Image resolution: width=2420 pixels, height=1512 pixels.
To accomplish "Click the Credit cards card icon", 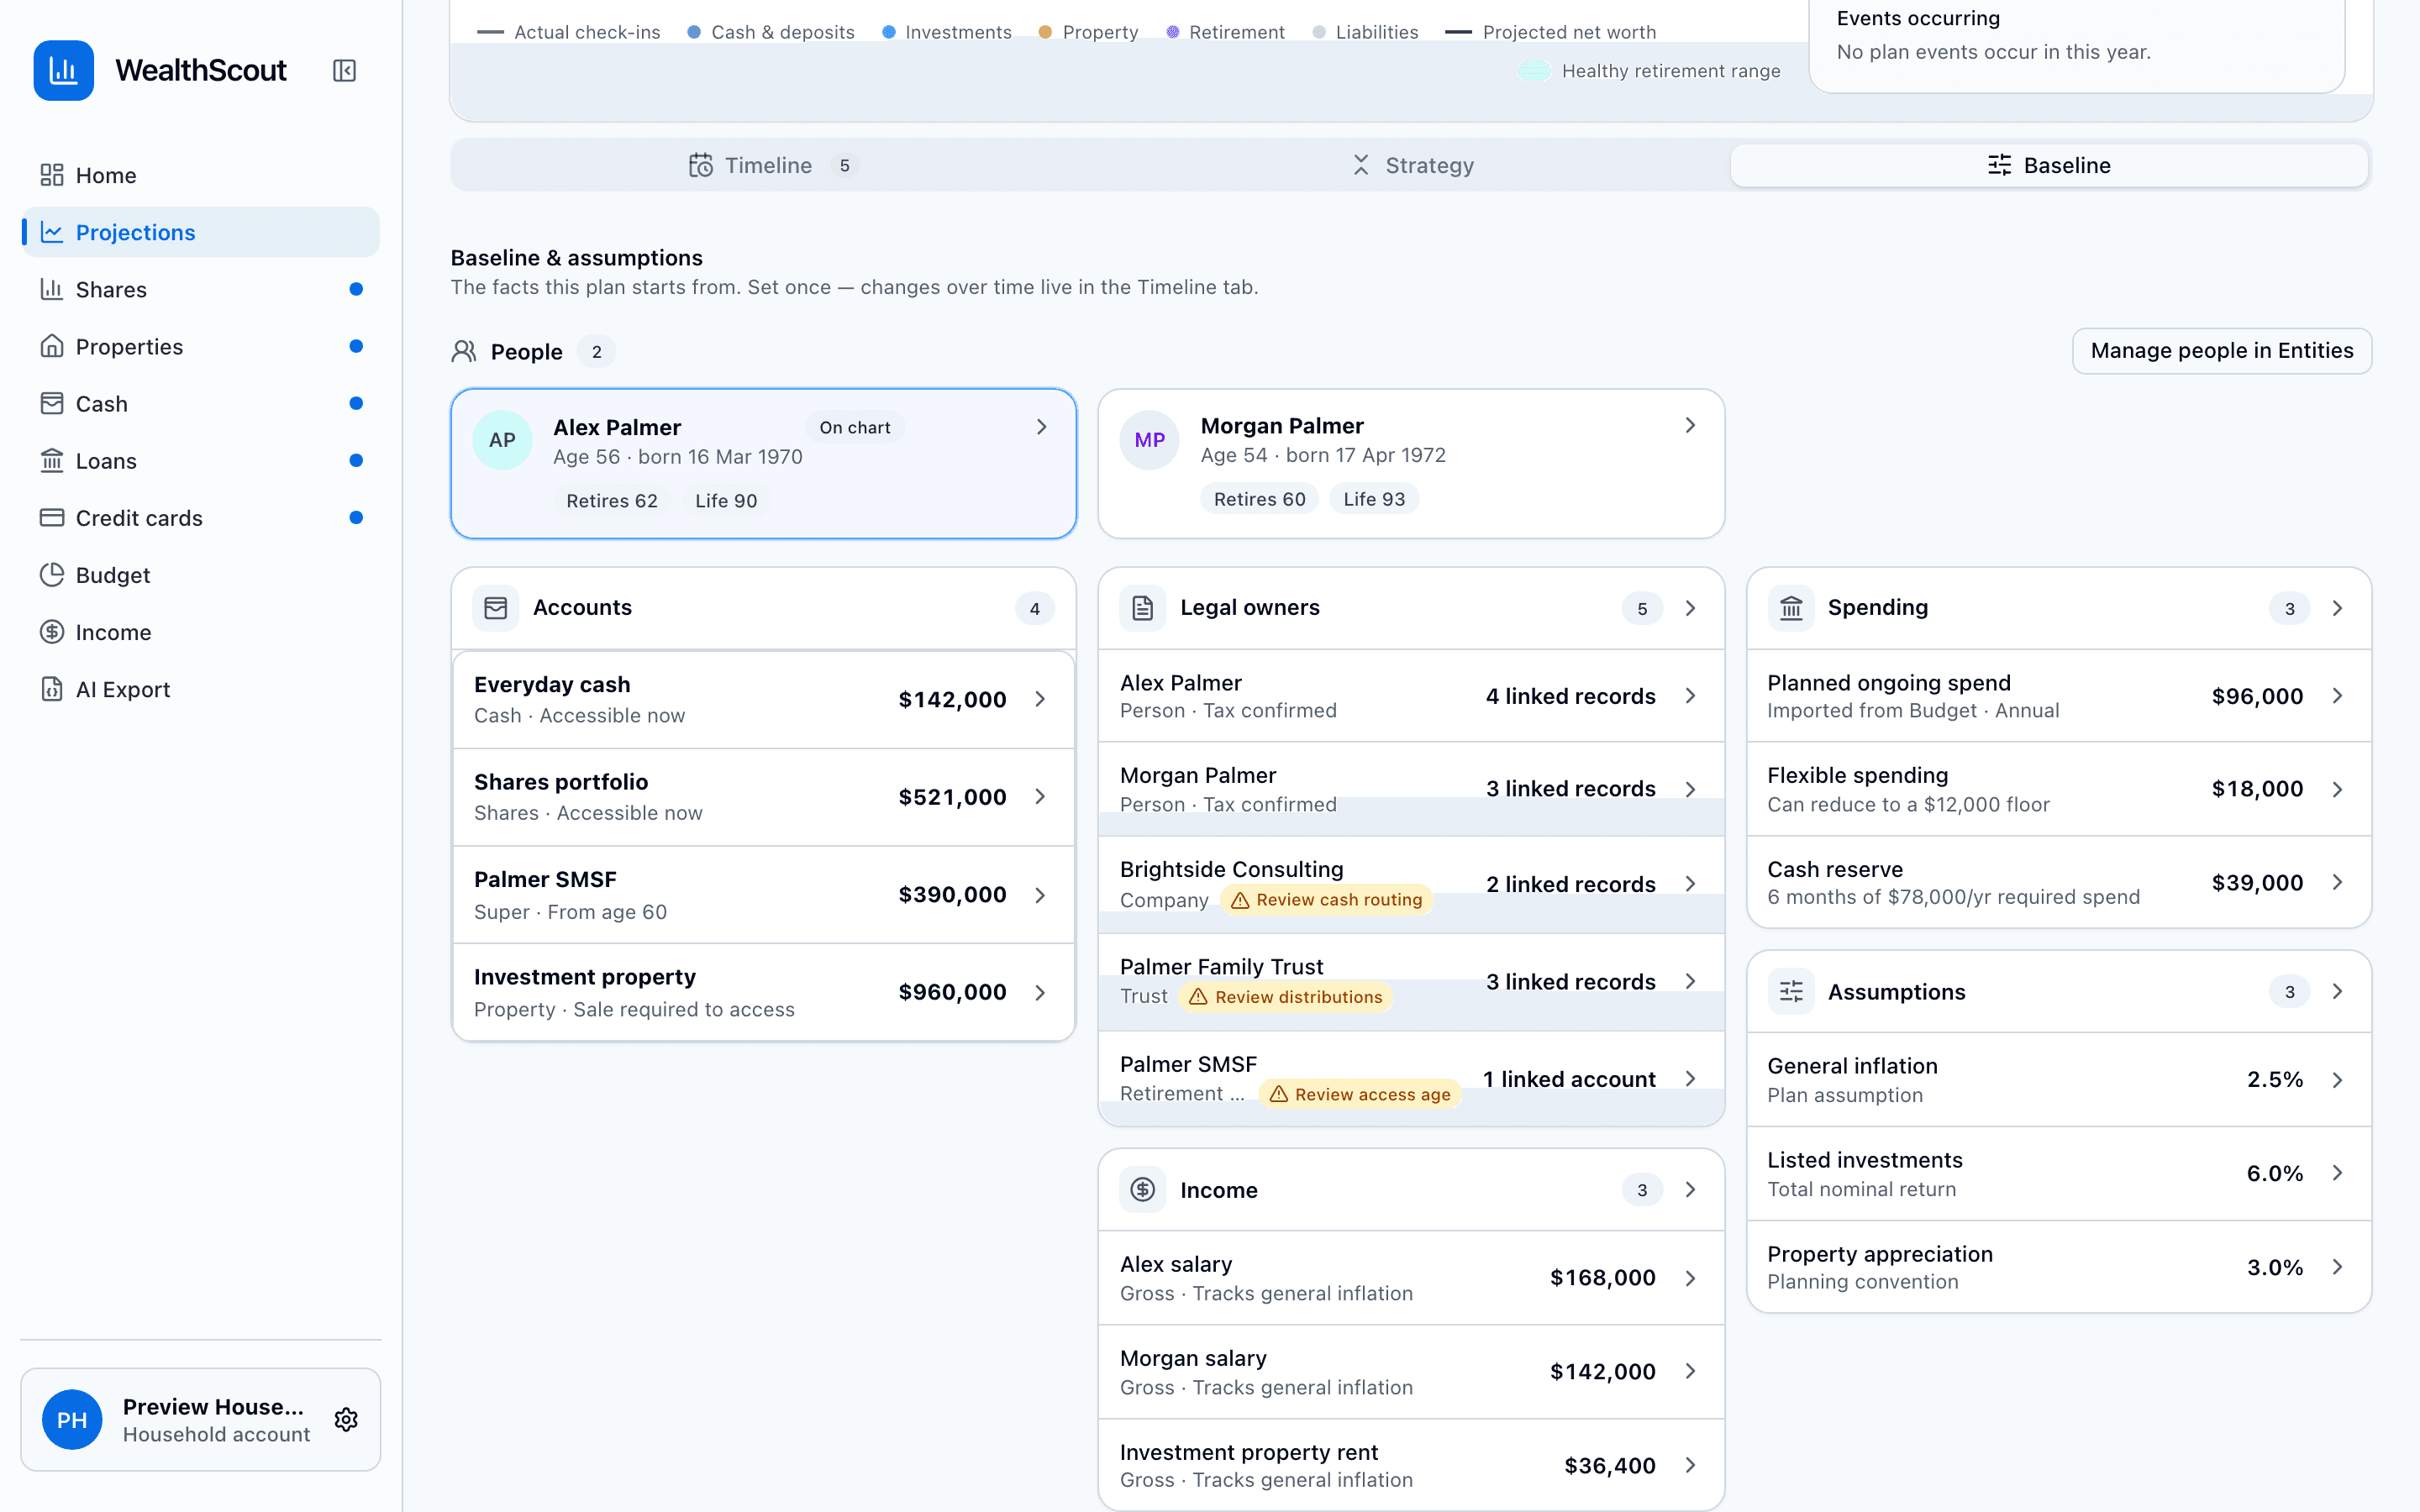I will (x=52, y=517).
